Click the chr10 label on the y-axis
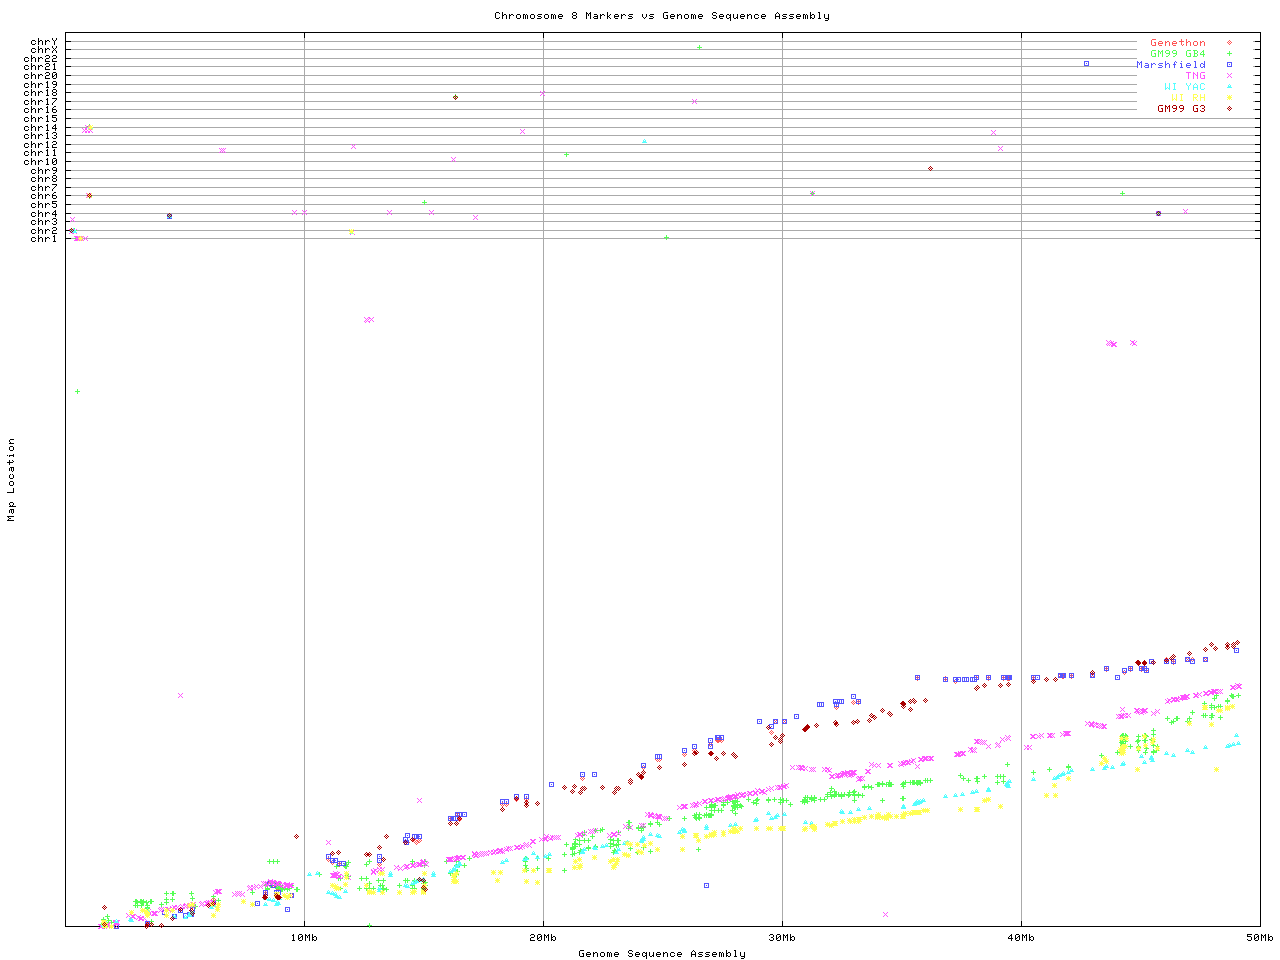 coord(41,162)
